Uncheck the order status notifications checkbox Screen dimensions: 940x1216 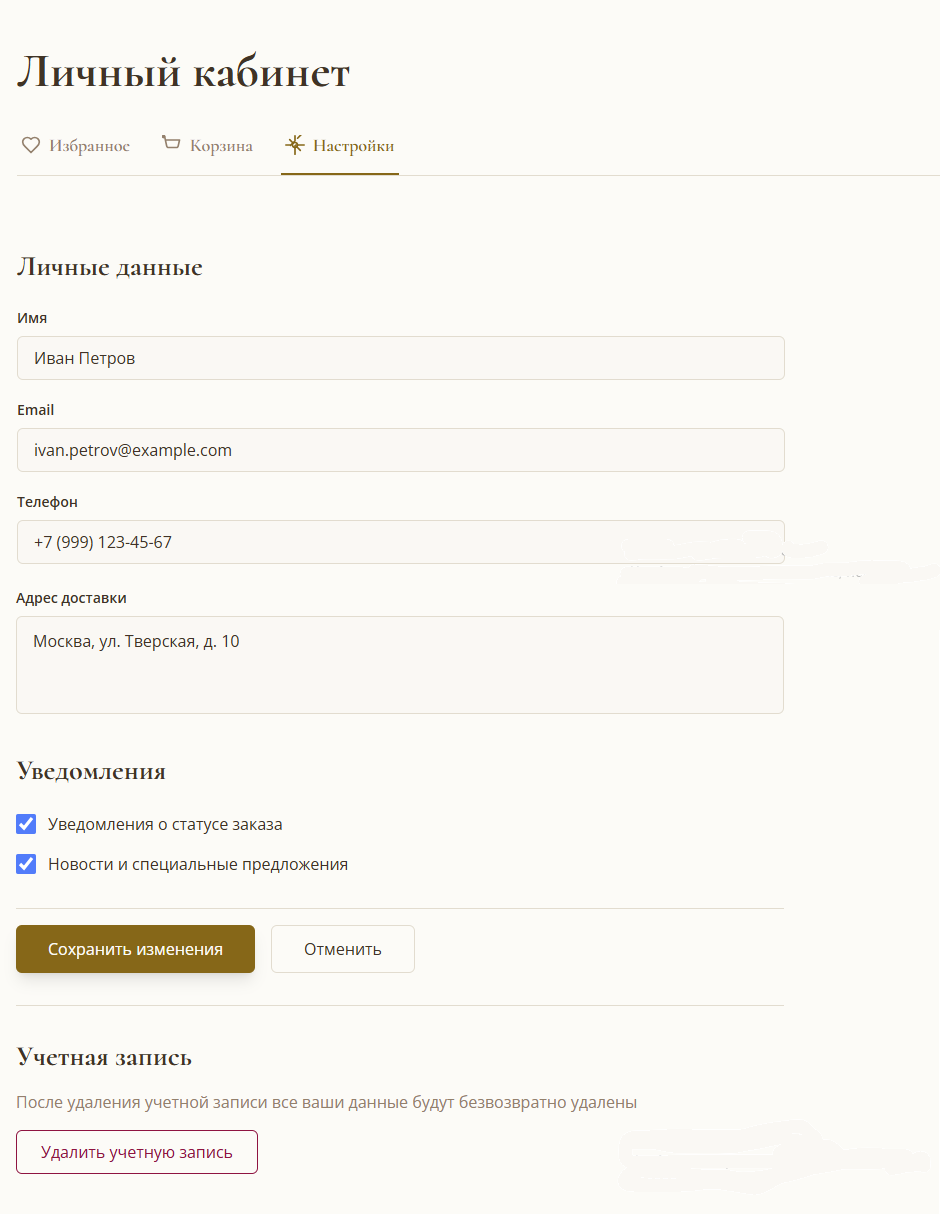pos(26,824)
